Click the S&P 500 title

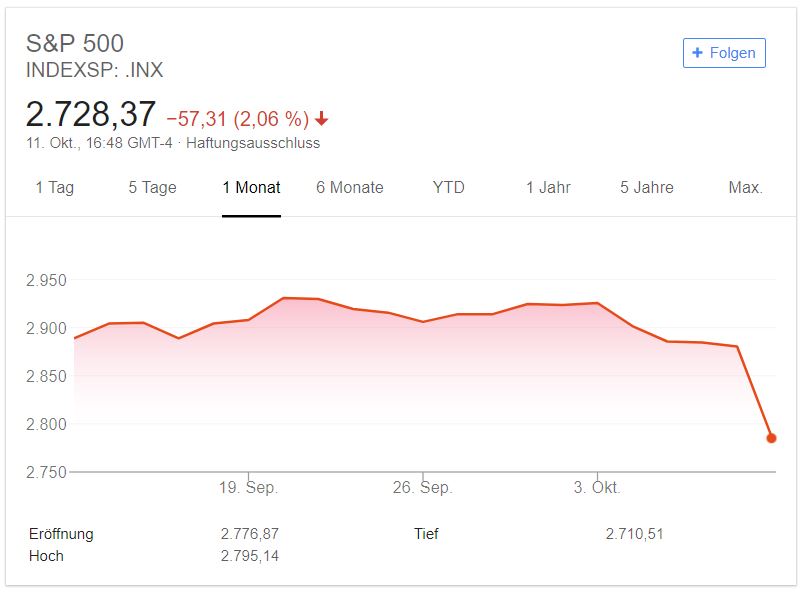coord(75,43)
